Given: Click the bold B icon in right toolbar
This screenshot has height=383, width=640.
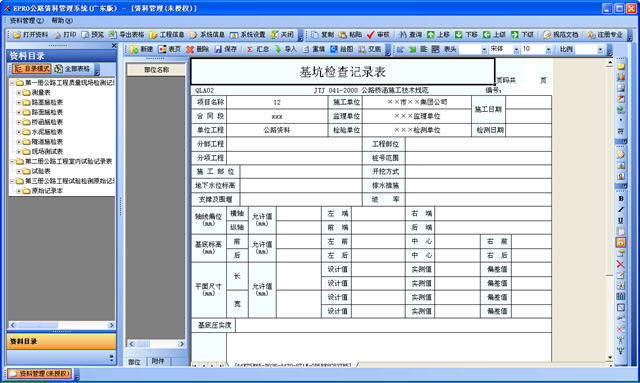Looking at the screenshot, I should coord(621,198).
